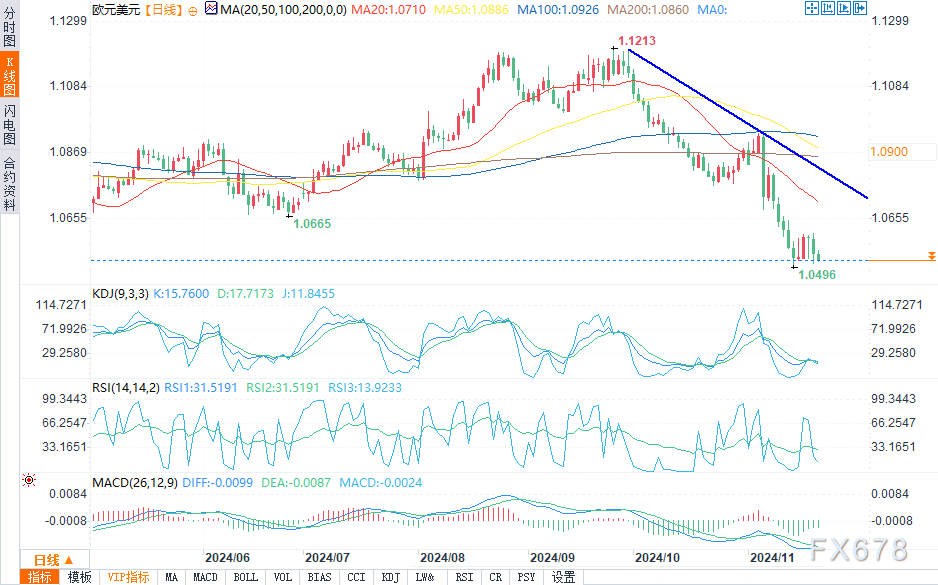Click the export arrow icon at top right
This screenshot has height=585, width=938.
(x=860, y=8)
